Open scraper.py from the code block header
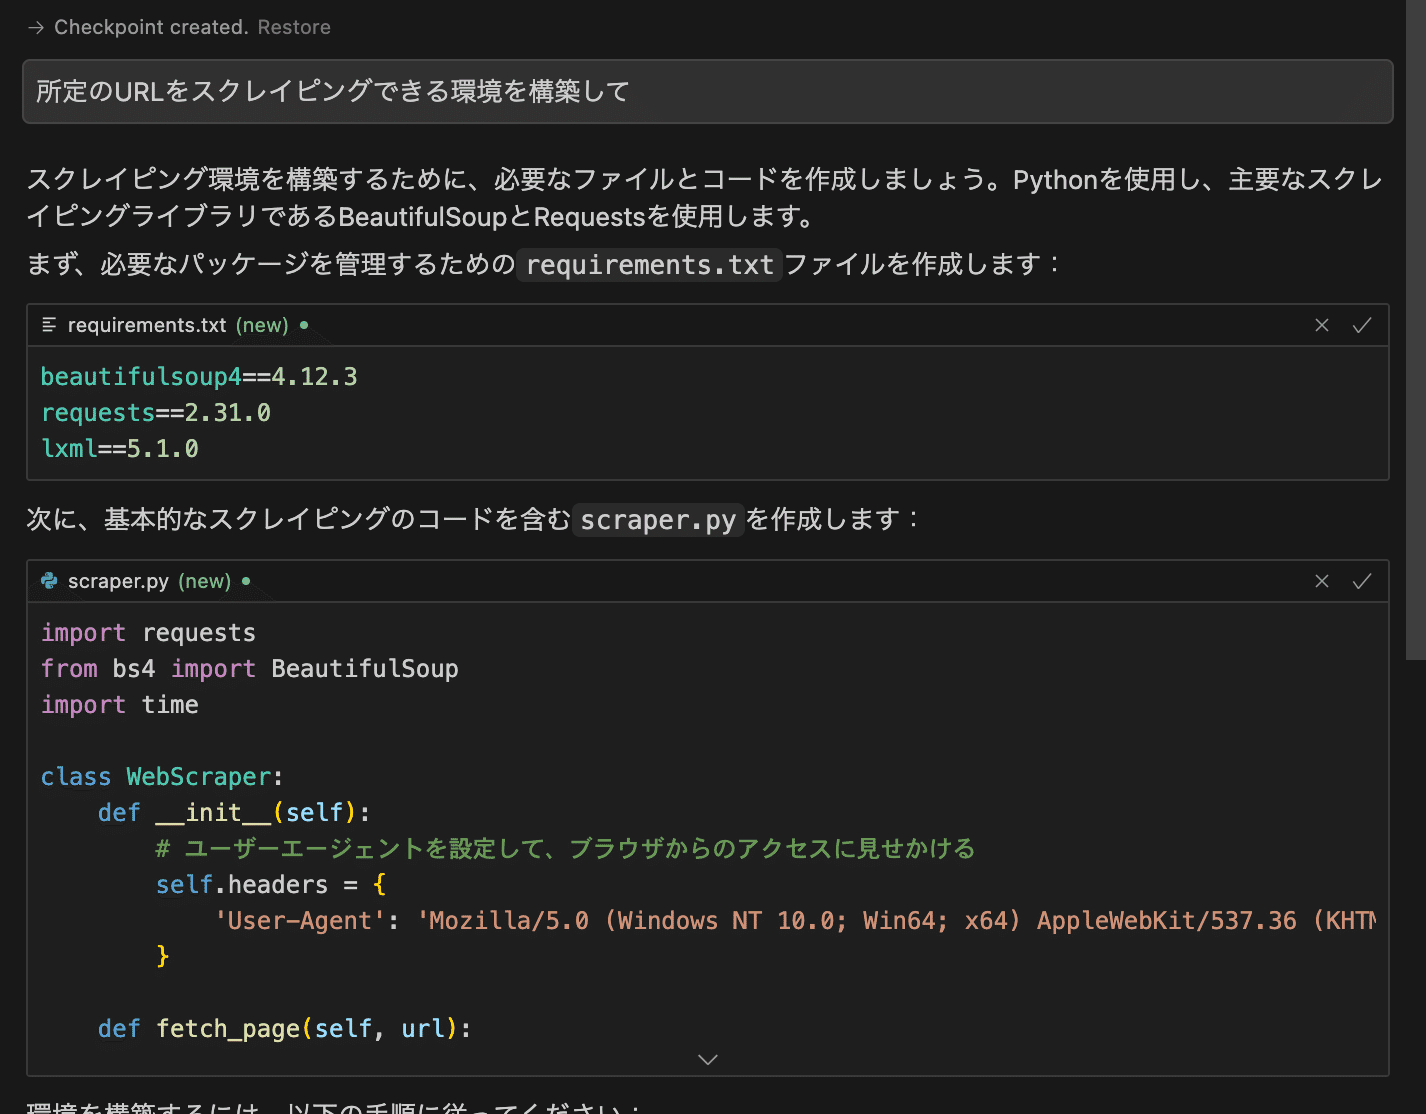 [118, 581]
